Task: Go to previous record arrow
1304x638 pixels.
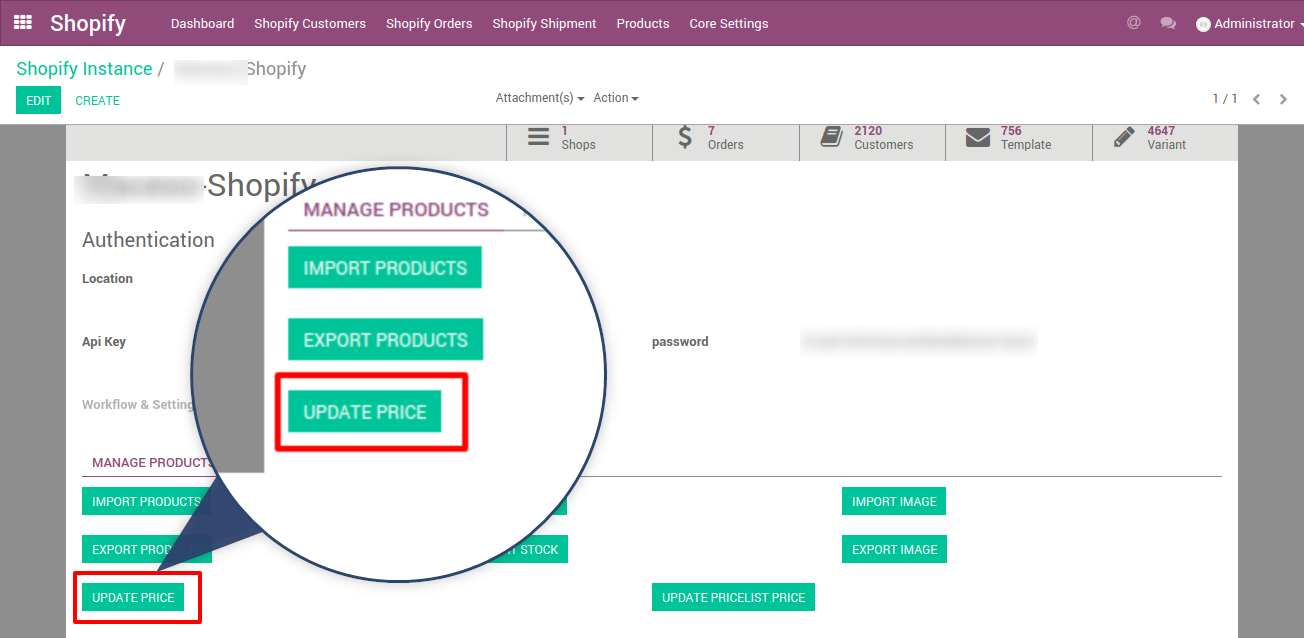Action: tap(1257, 99)
